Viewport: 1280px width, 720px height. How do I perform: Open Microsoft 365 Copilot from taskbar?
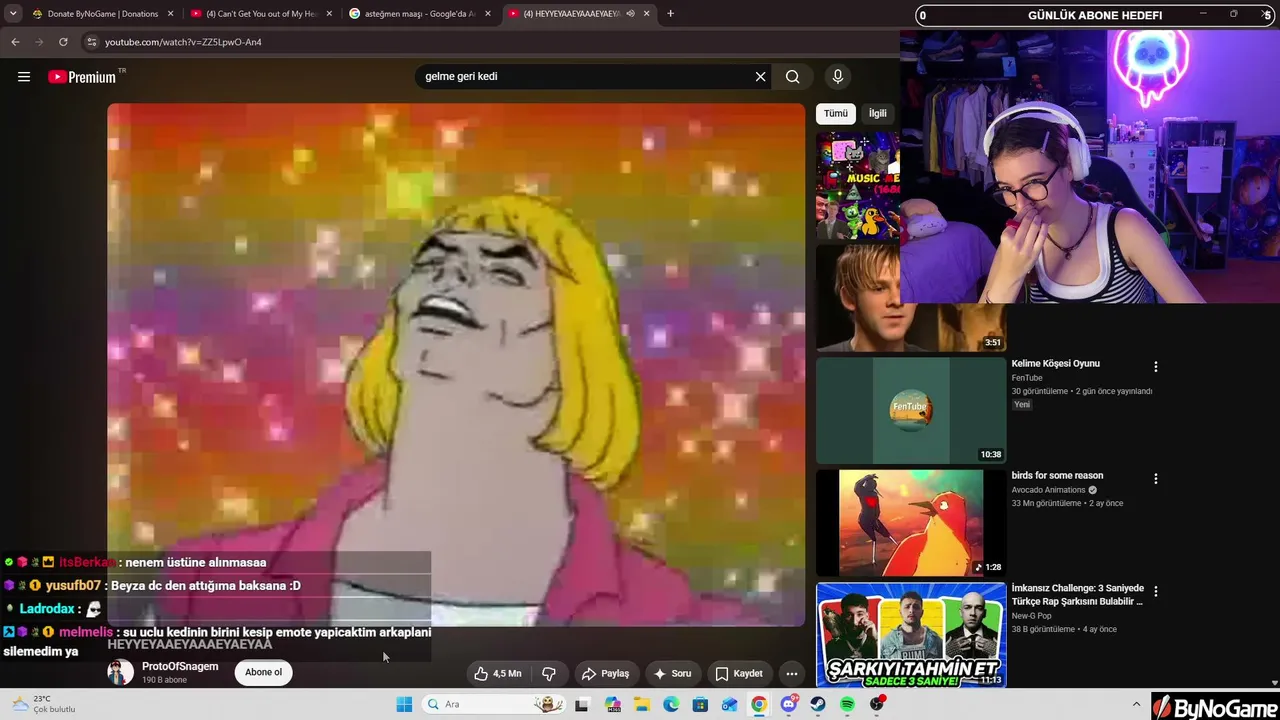click(x=612, y=704)
